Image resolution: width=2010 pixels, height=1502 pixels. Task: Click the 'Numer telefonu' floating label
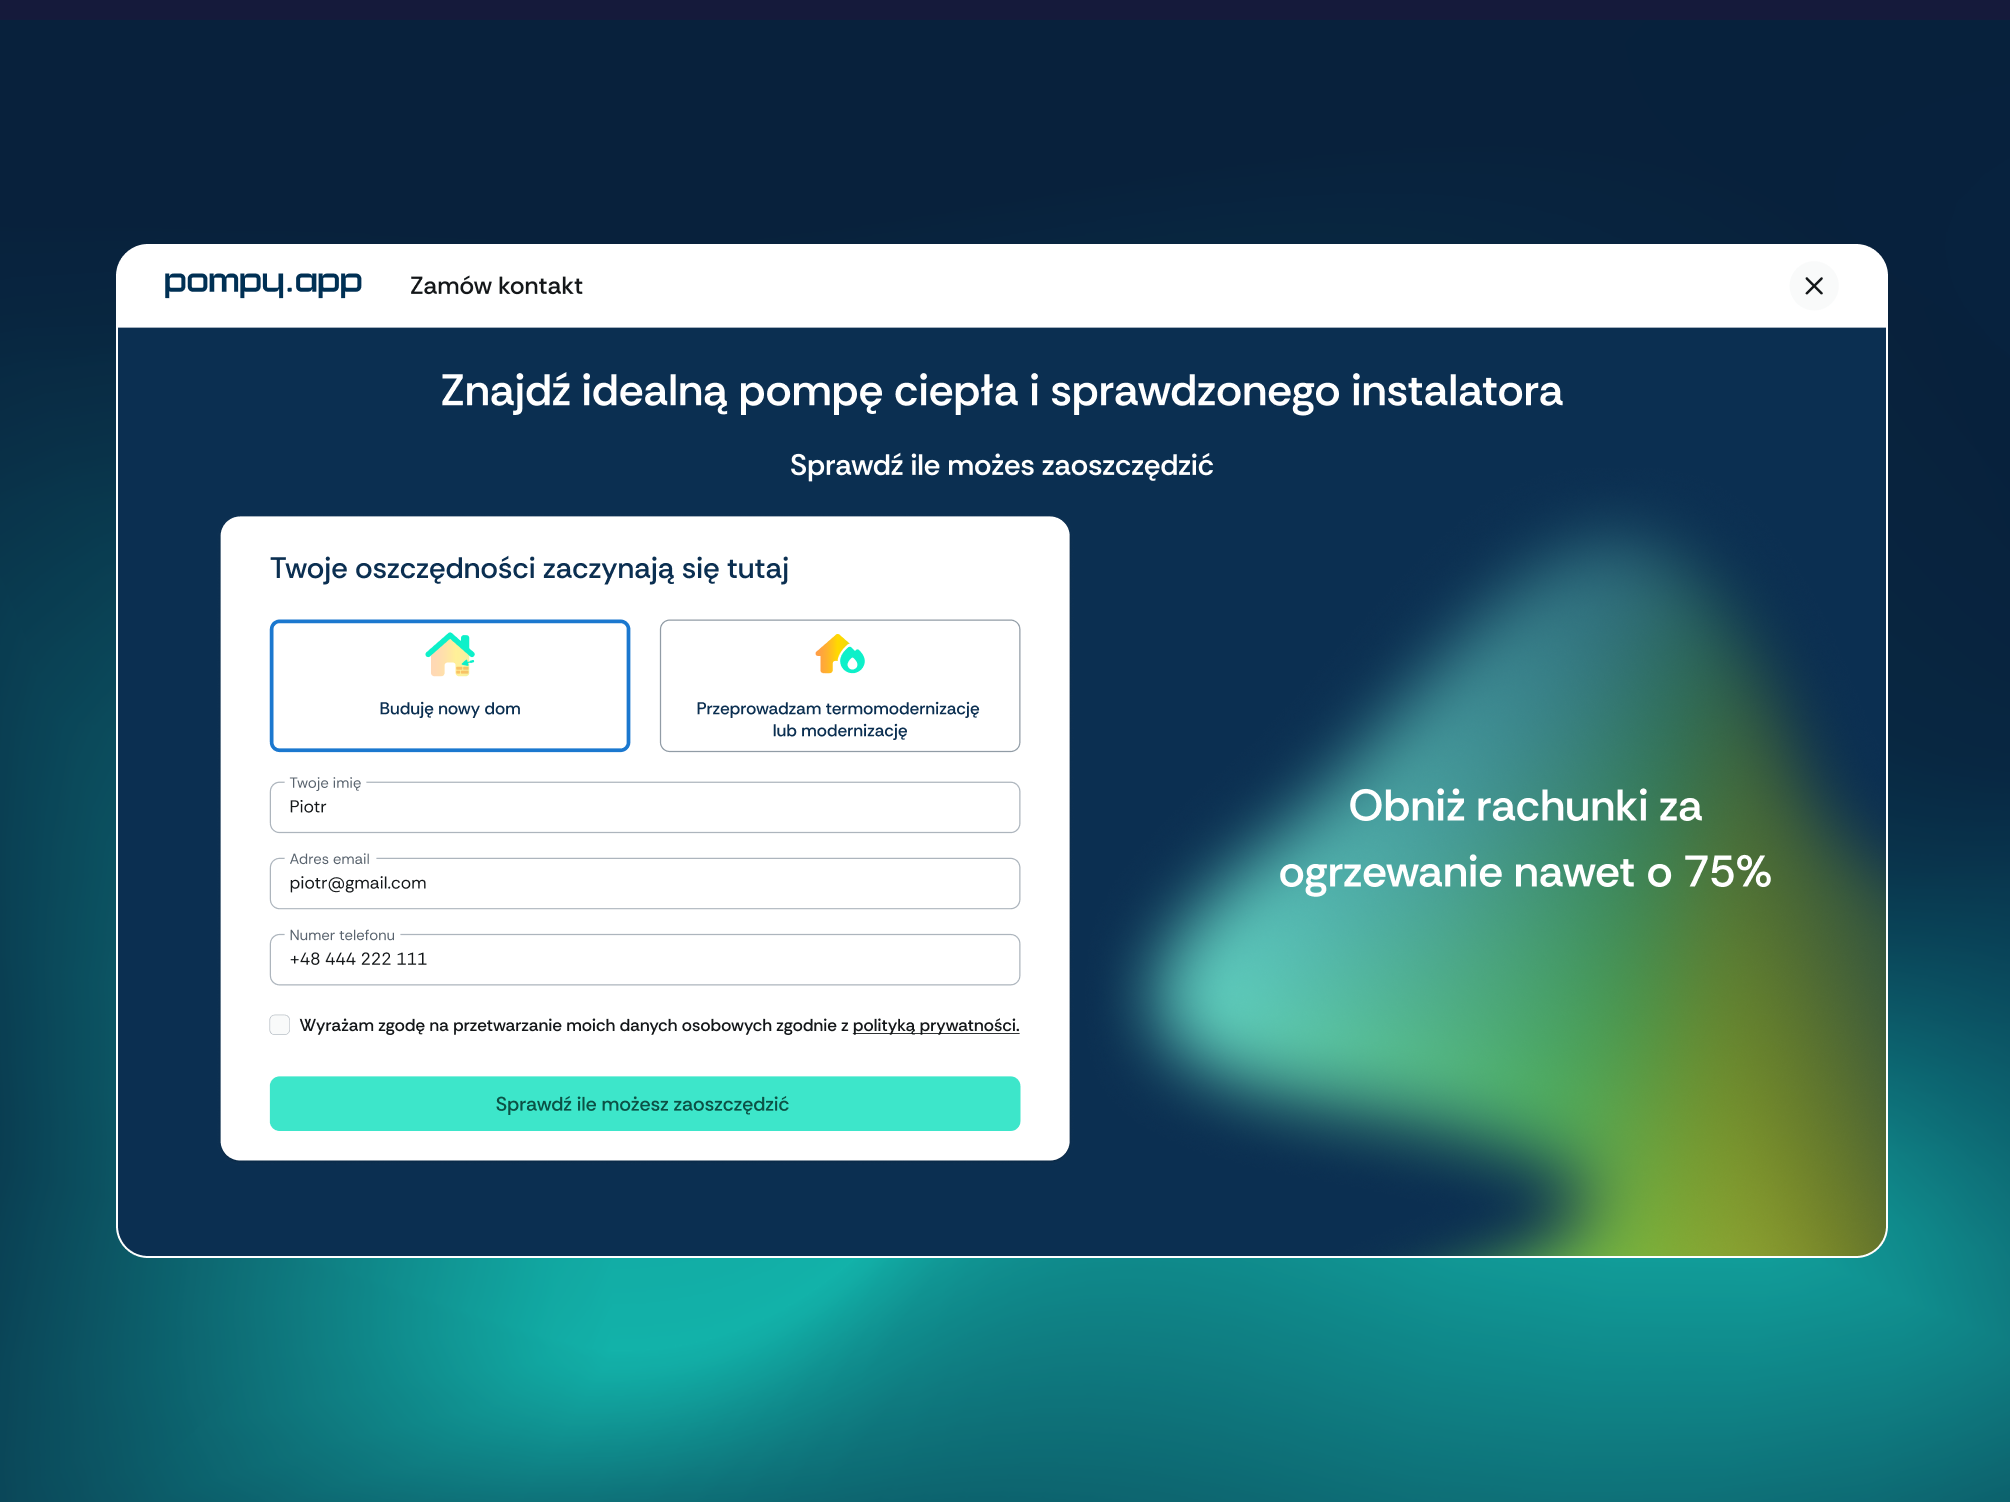pyautogui.click(x=342, y=935)
